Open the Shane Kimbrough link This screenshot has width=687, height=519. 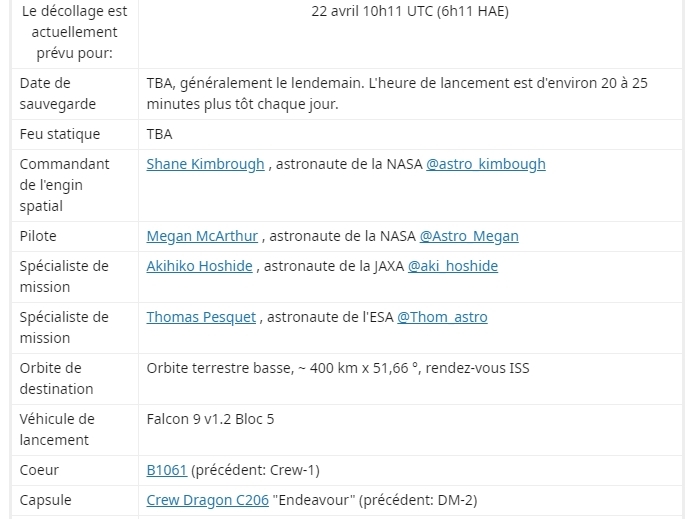point(205,164)
